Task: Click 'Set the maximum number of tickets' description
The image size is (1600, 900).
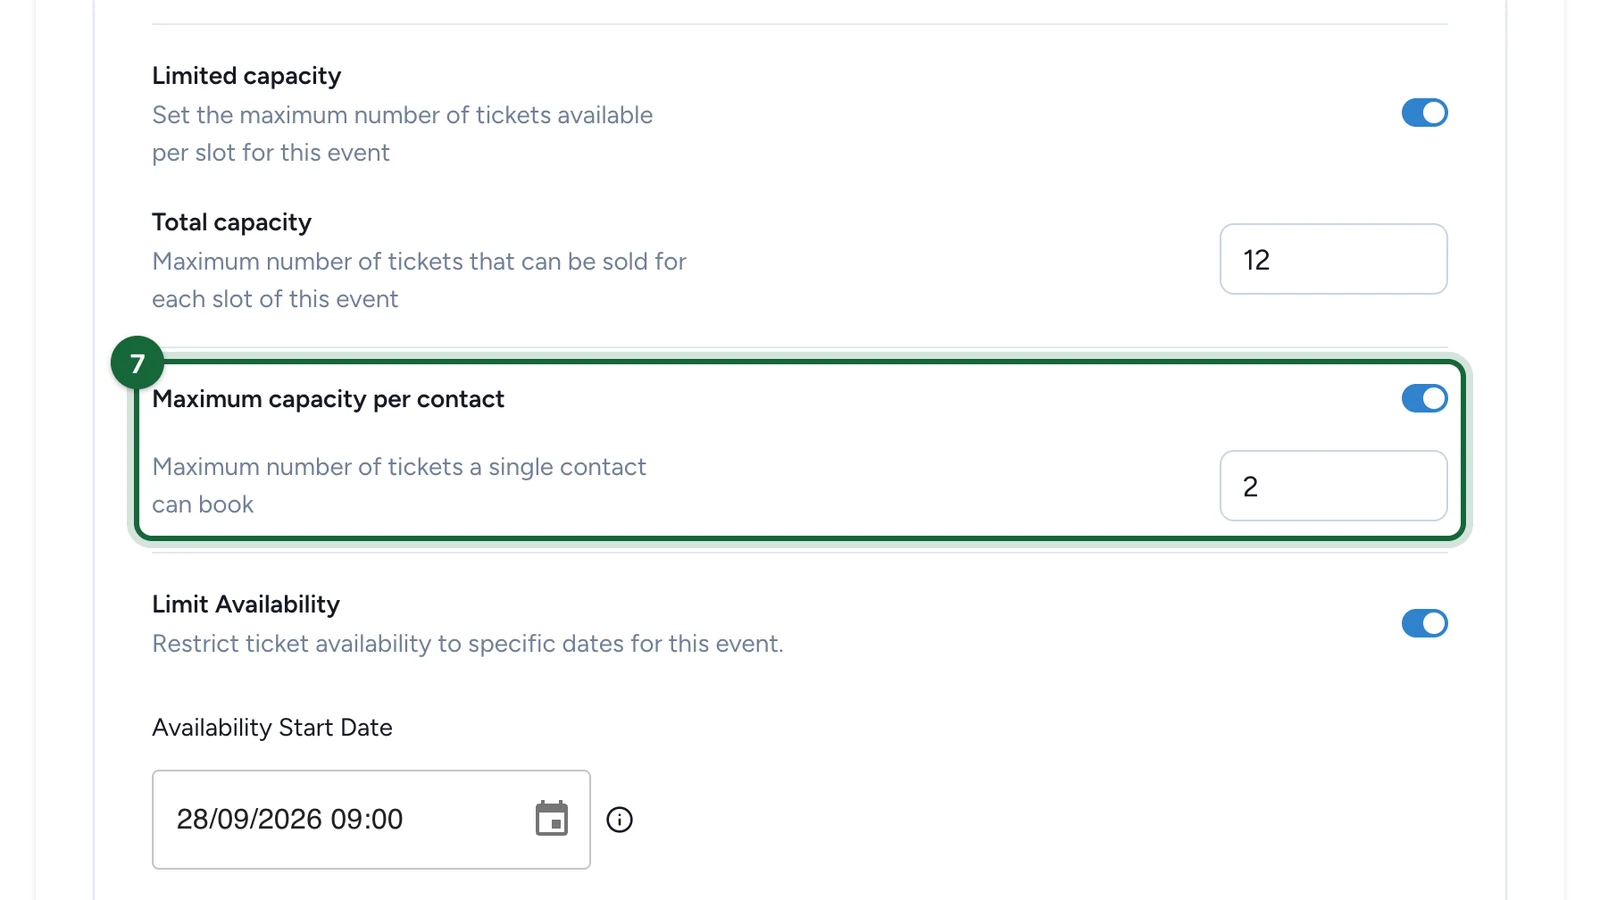Action: 402,134
